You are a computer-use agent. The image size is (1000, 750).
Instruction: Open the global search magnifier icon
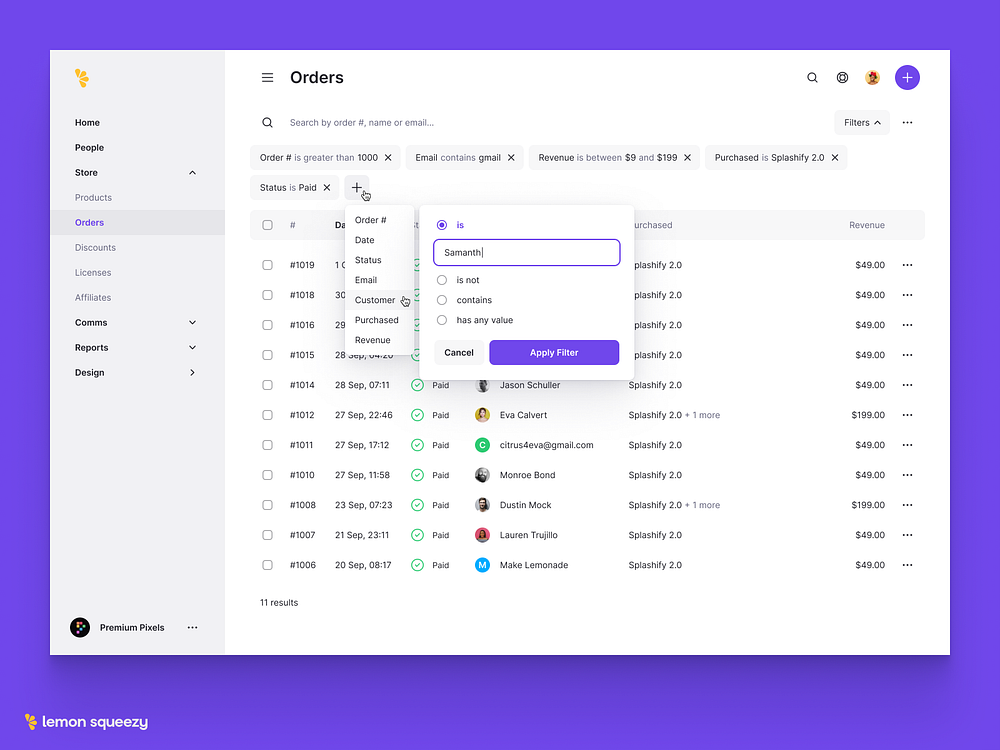(x=812, y=77)
